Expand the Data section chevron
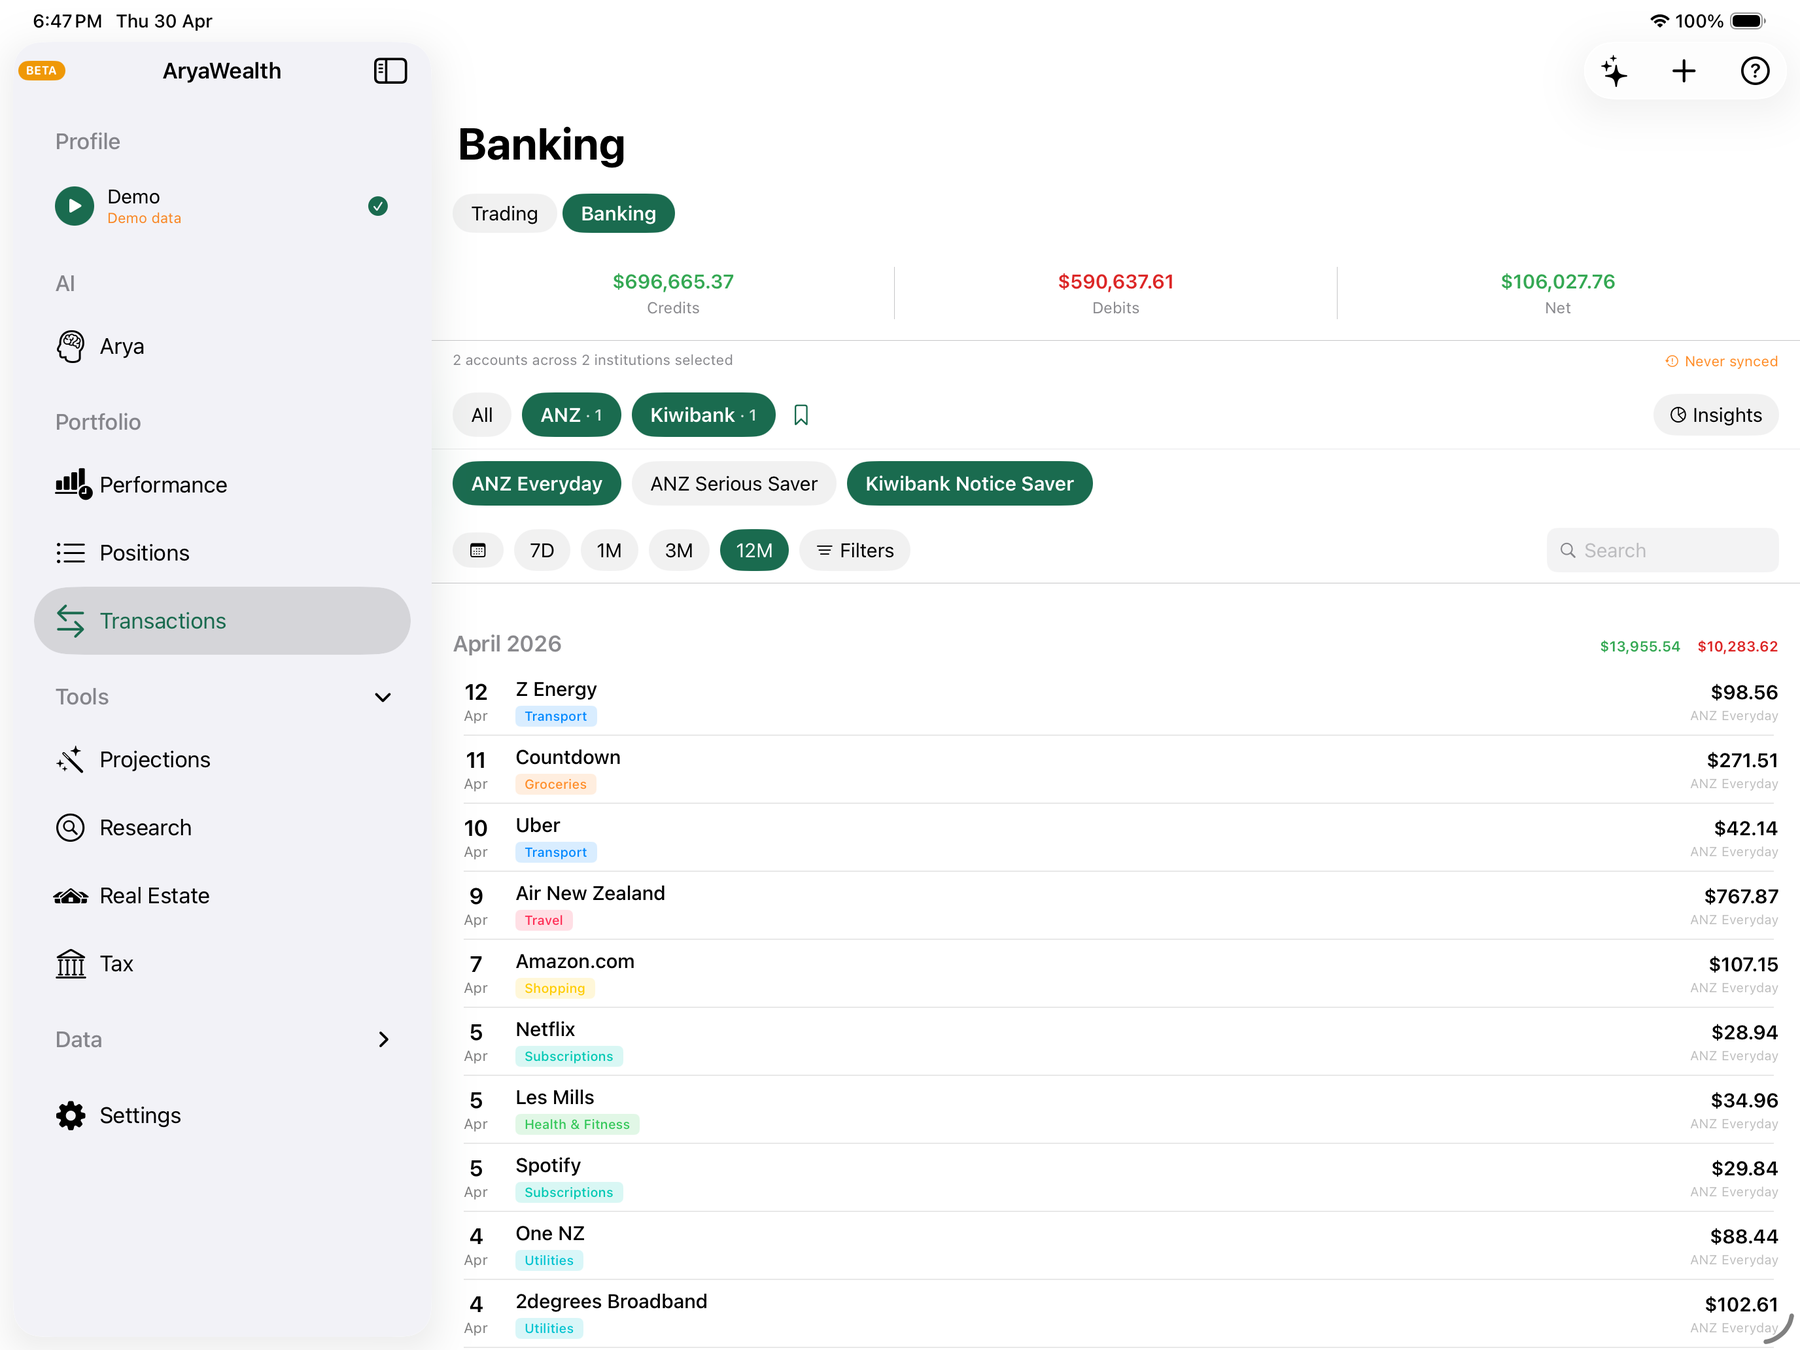The image size is (1800, 1350). point(383,1040)
